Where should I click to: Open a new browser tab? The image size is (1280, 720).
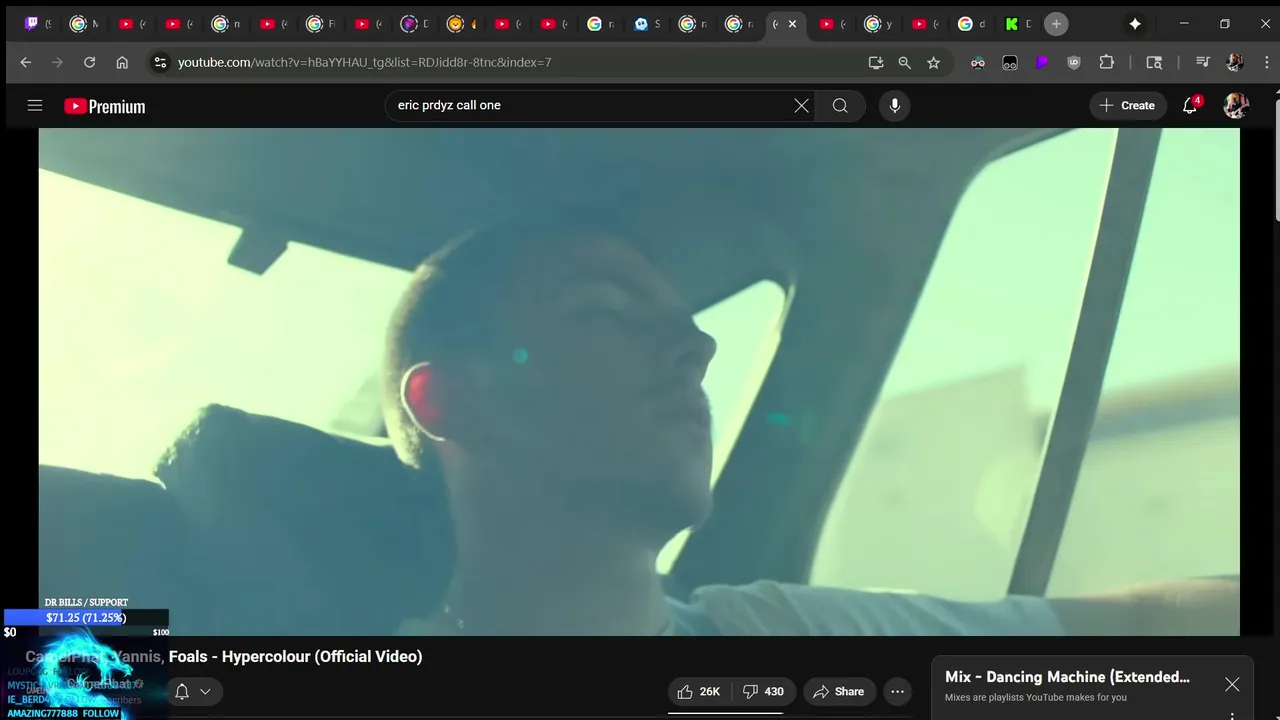1056,24
